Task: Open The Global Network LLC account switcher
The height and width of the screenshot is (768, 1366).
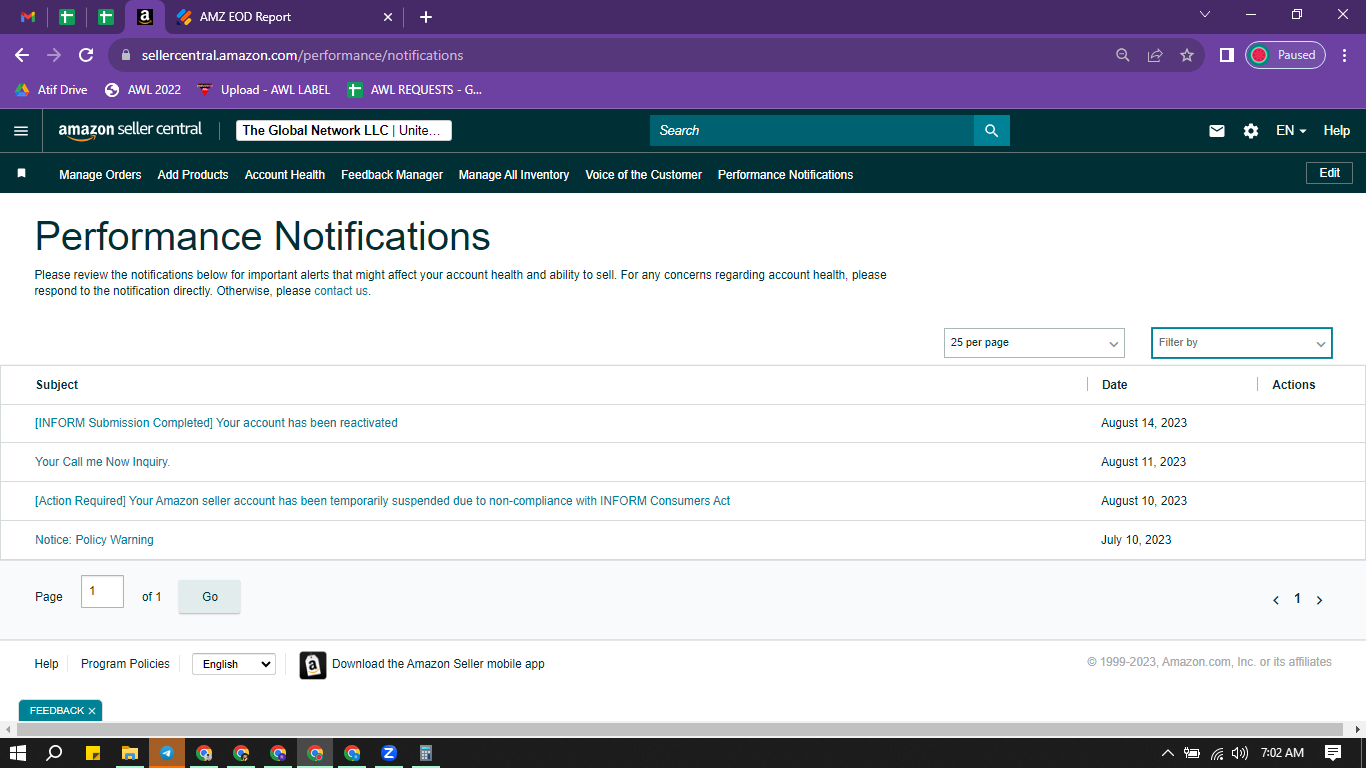Action: pyautogui.click(x=344, y=131)
